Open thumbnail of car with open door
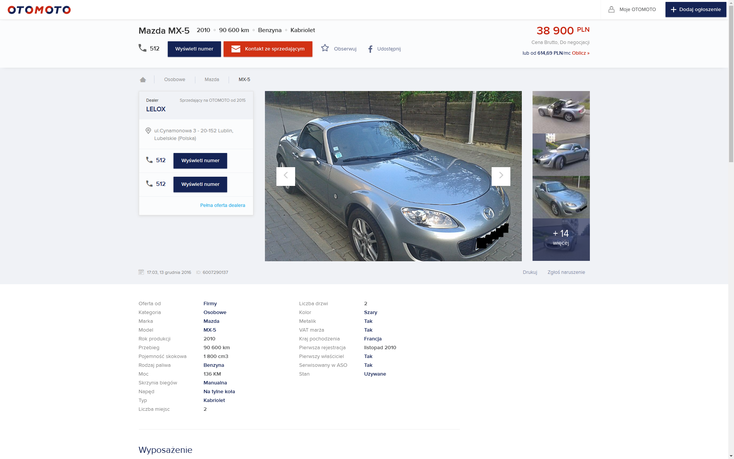The image size is (734, 459). 561,112
